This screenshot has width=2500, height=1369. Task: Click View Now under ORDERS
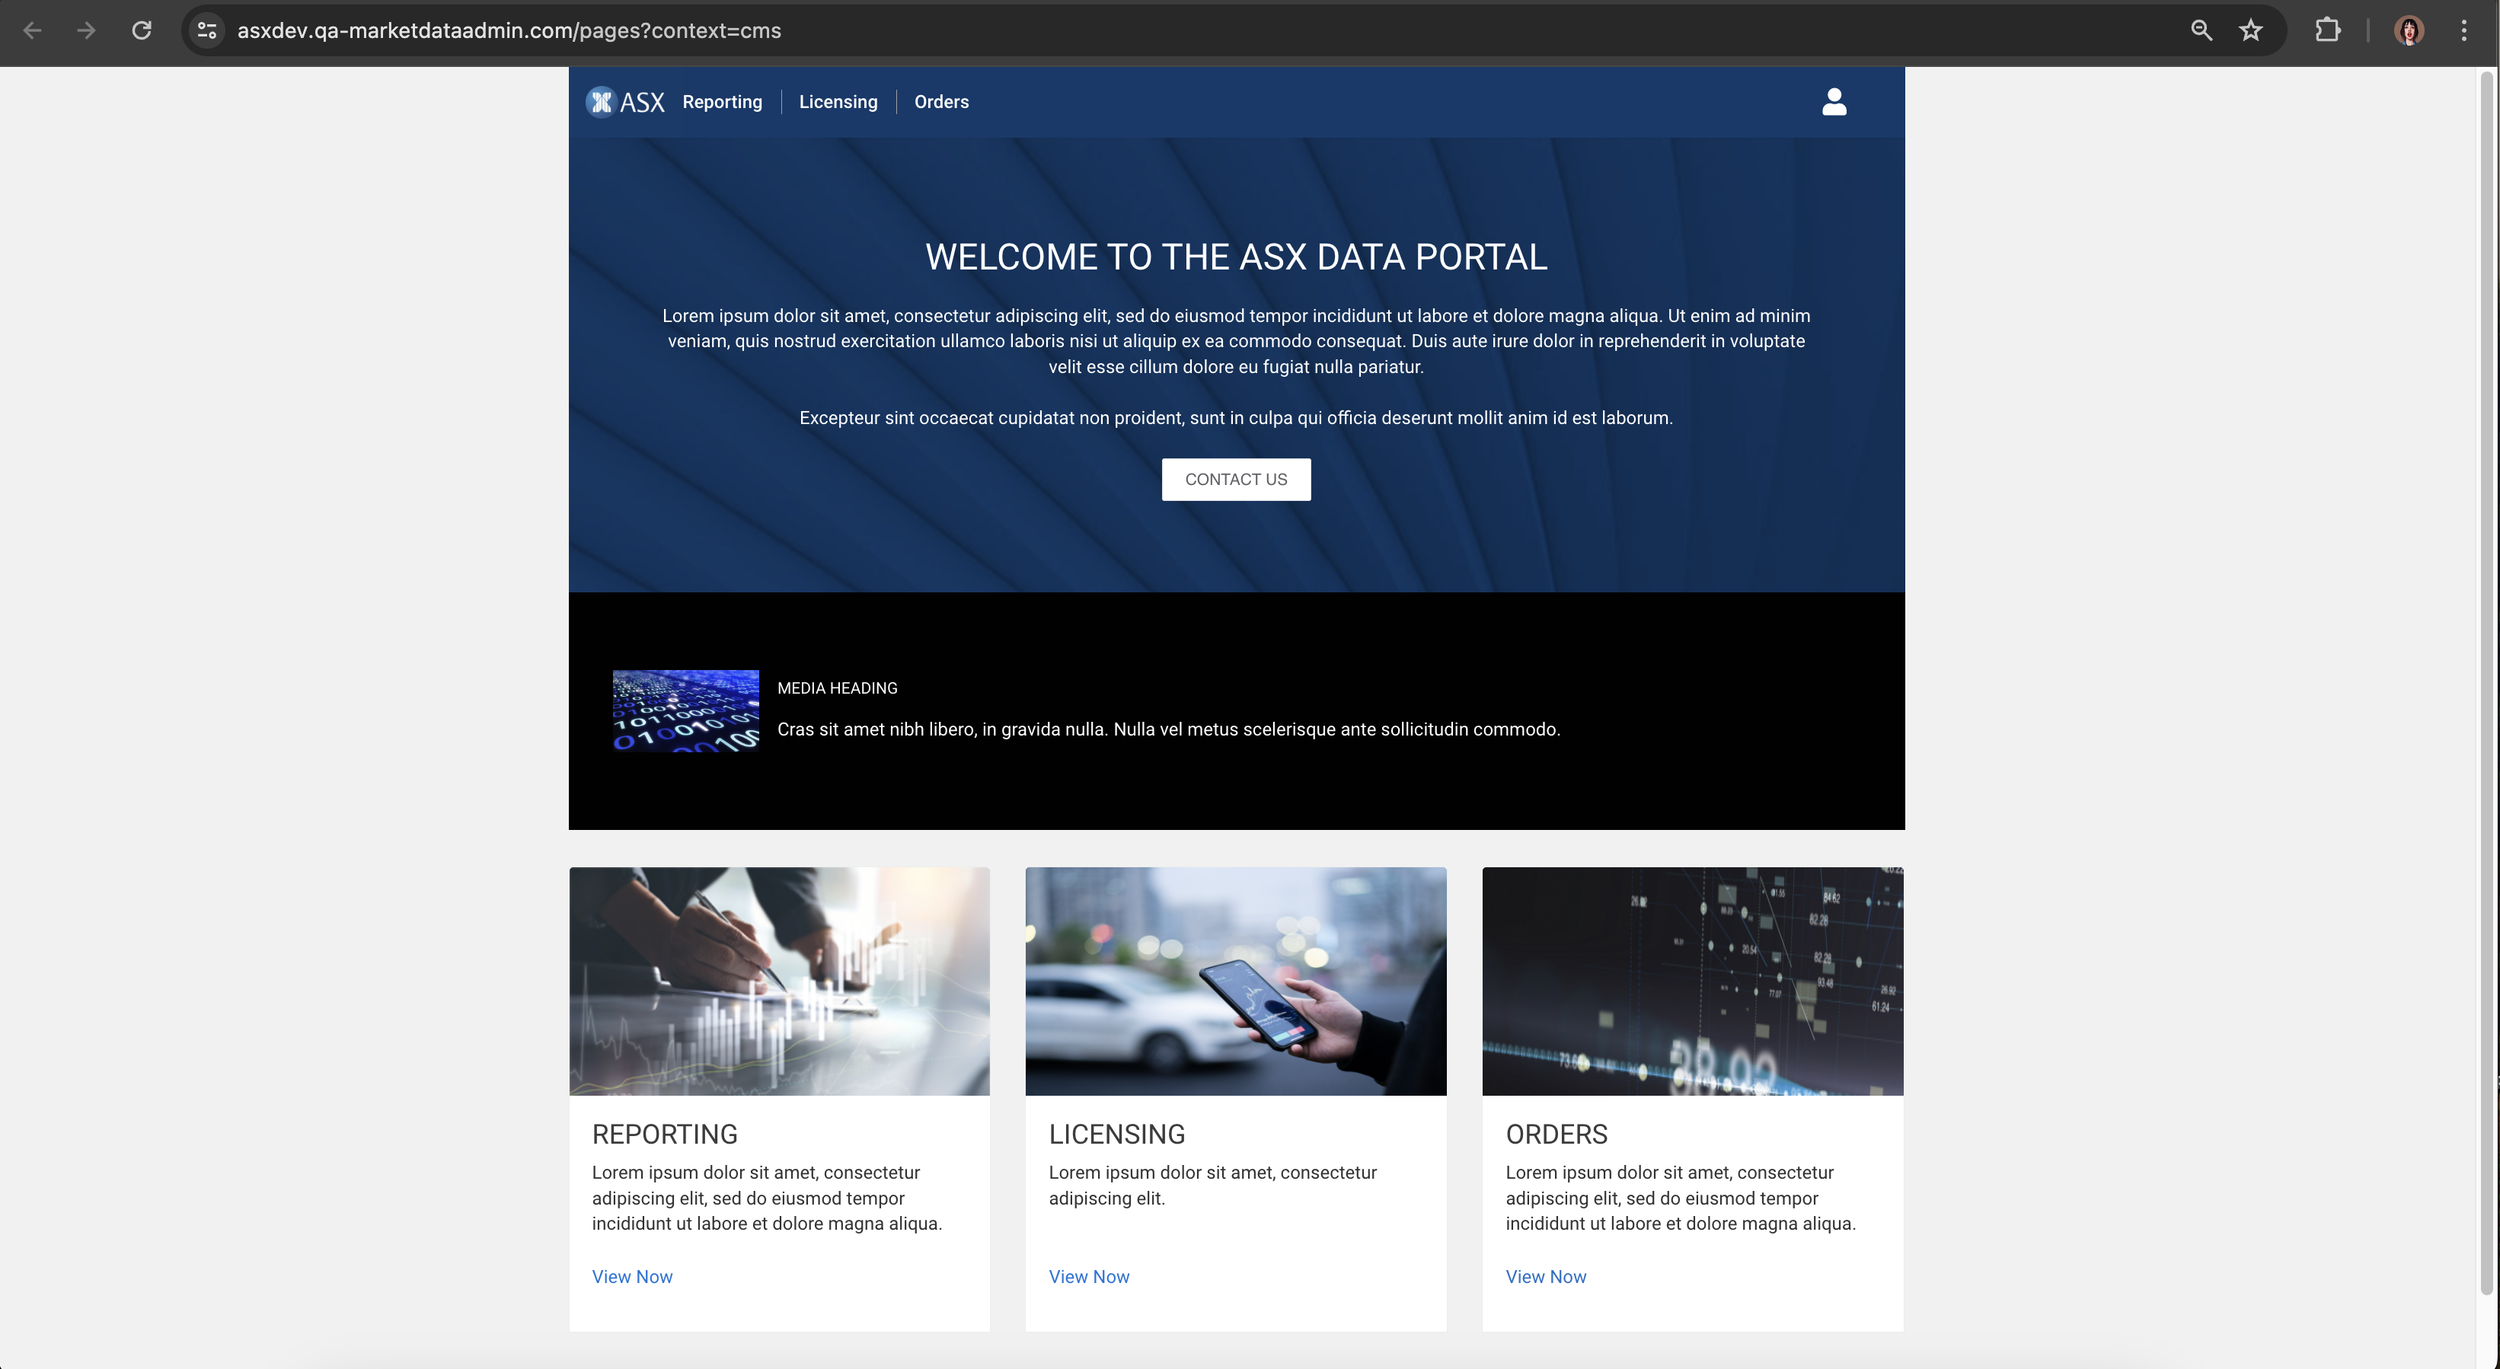point(1545,1276)
